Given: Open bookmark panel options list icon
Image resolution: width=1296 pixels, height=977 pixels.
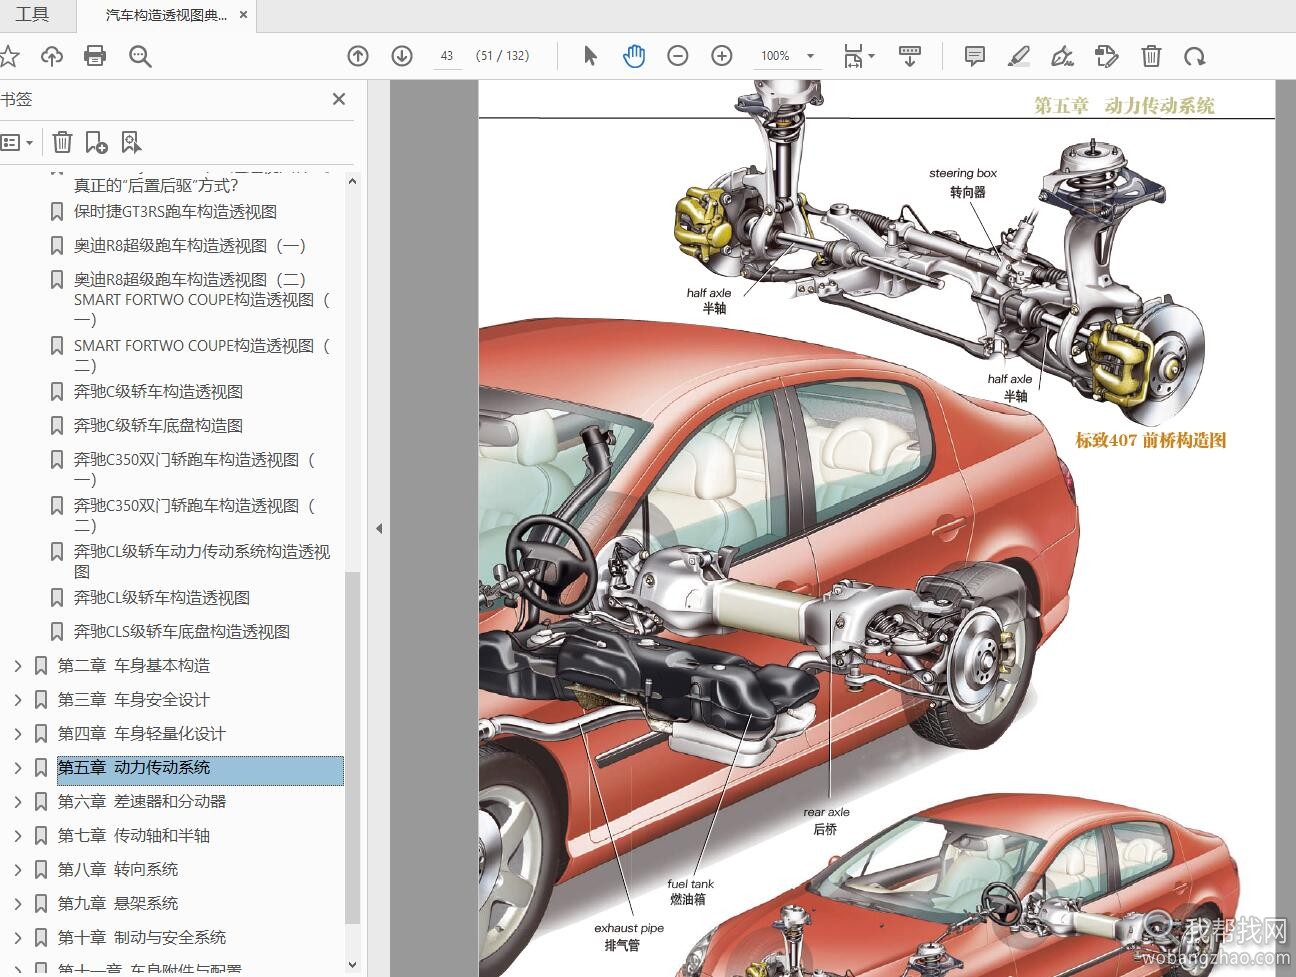Looking at the screenshot, I should click(x=17, y=142).
